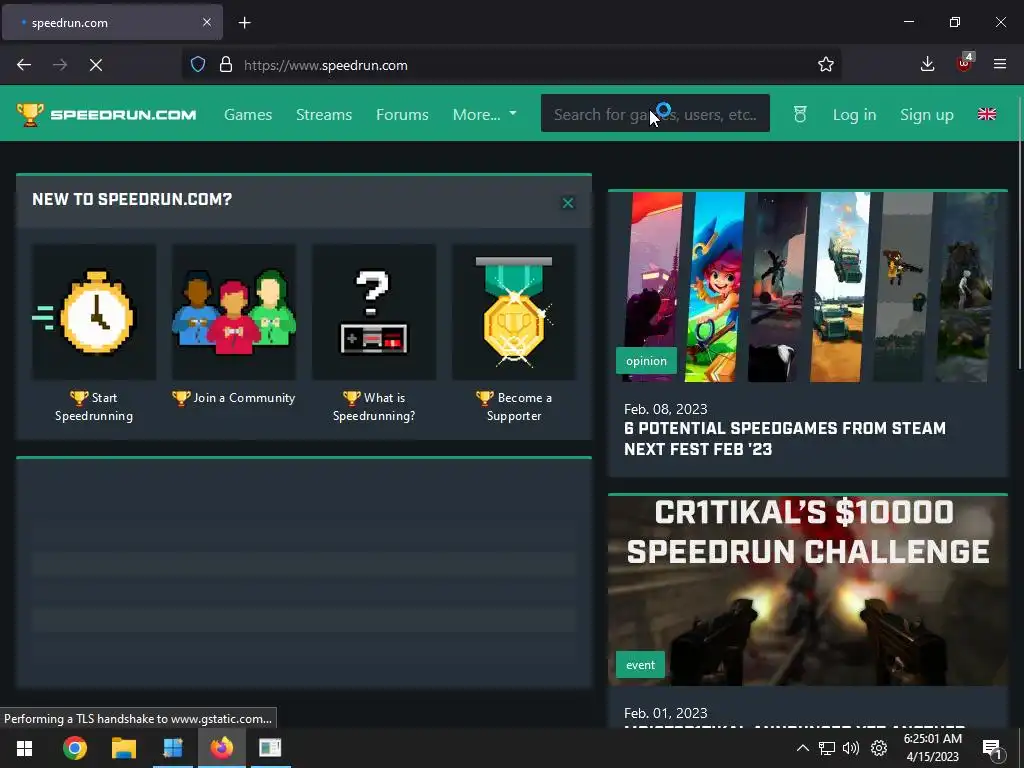Open the taskbar app left of Firefox
This screenshot has width=1024, height=768.
(x=173, y=748)
